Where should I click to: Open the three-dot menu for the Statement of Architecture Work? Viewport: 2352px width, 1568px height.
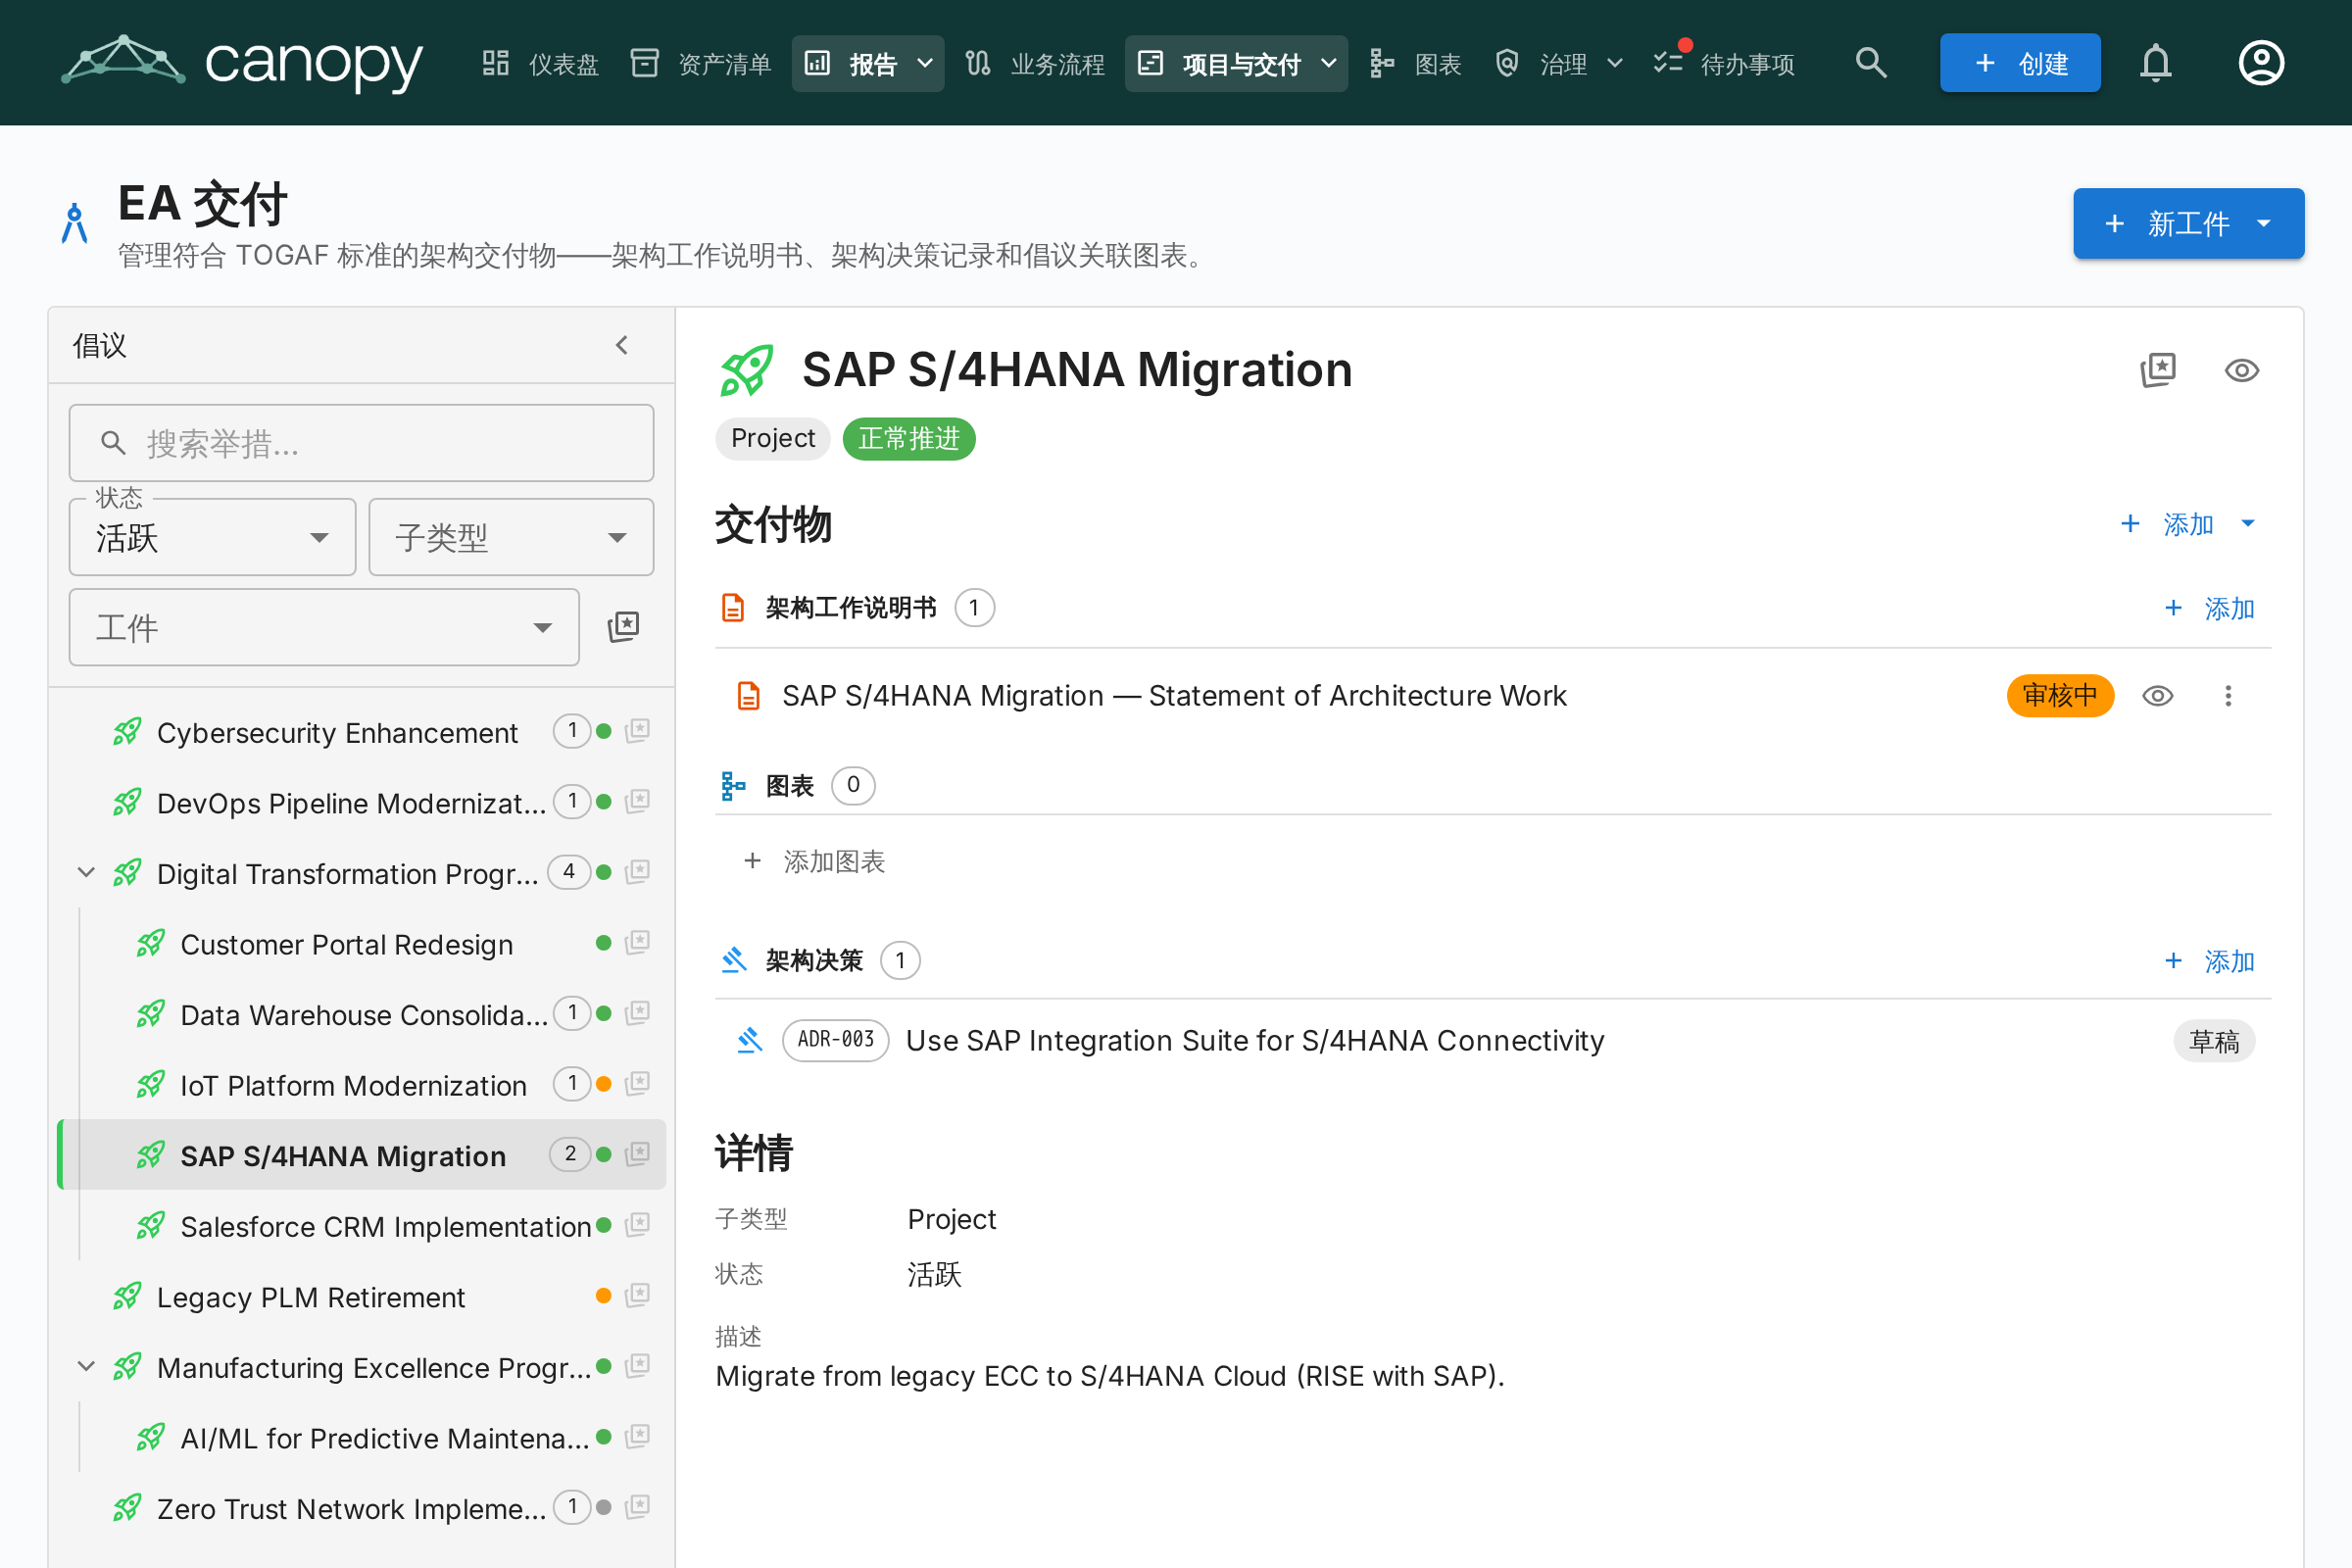click(2228, 696)
